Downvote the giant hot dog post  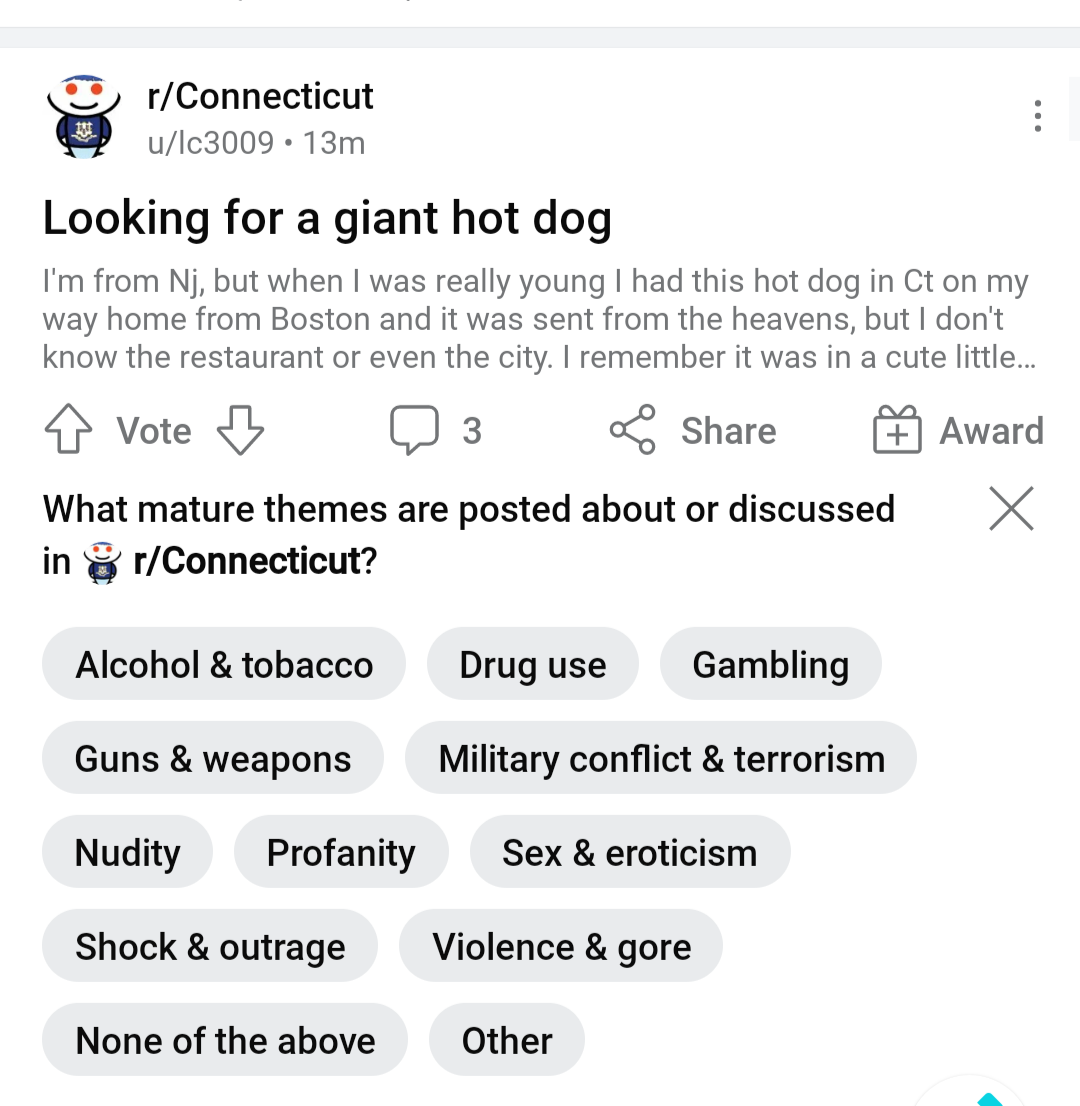pos(240,431)
